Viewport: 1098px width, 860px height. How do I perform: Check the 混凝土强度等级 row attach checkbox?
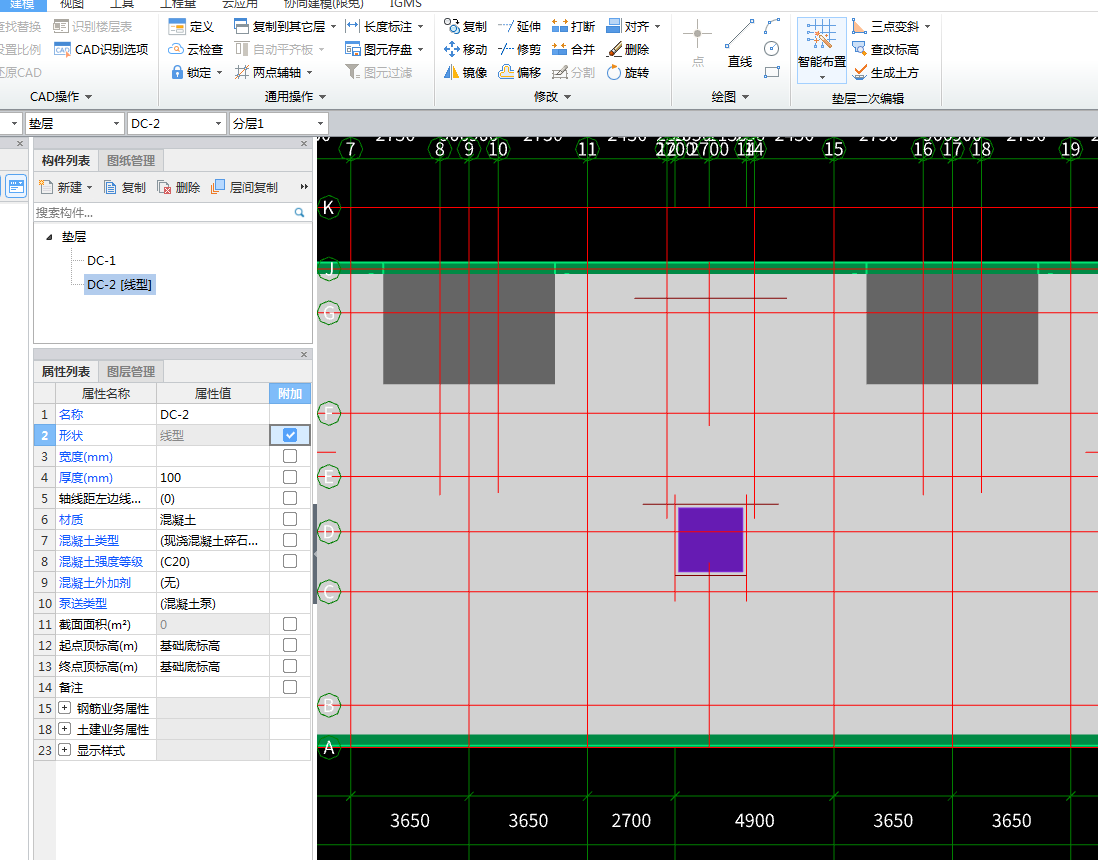tap(290, 561)
